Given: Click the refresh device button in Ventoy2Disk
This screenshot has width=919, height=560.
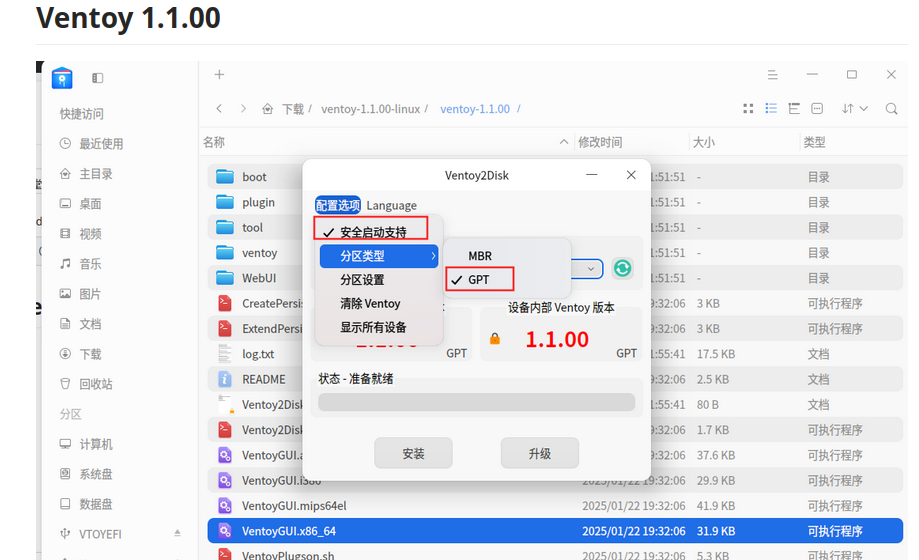Looking at the screenshot, I should point(622,269).
